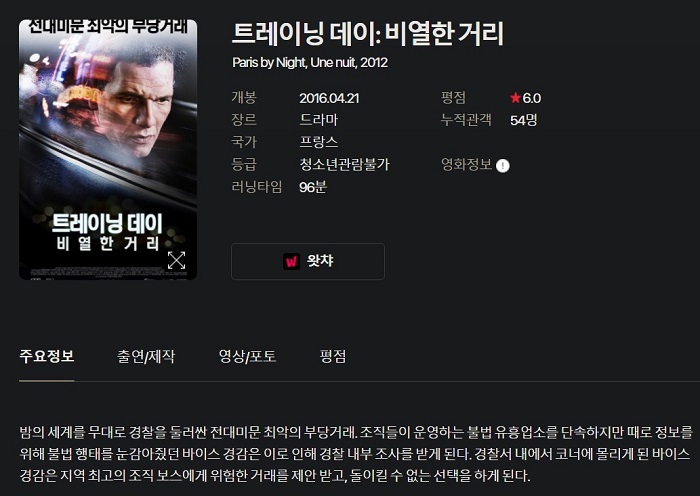The image size is (700, 496).
Task: Go to the 평점 tab
Action: tap(333, 356)
